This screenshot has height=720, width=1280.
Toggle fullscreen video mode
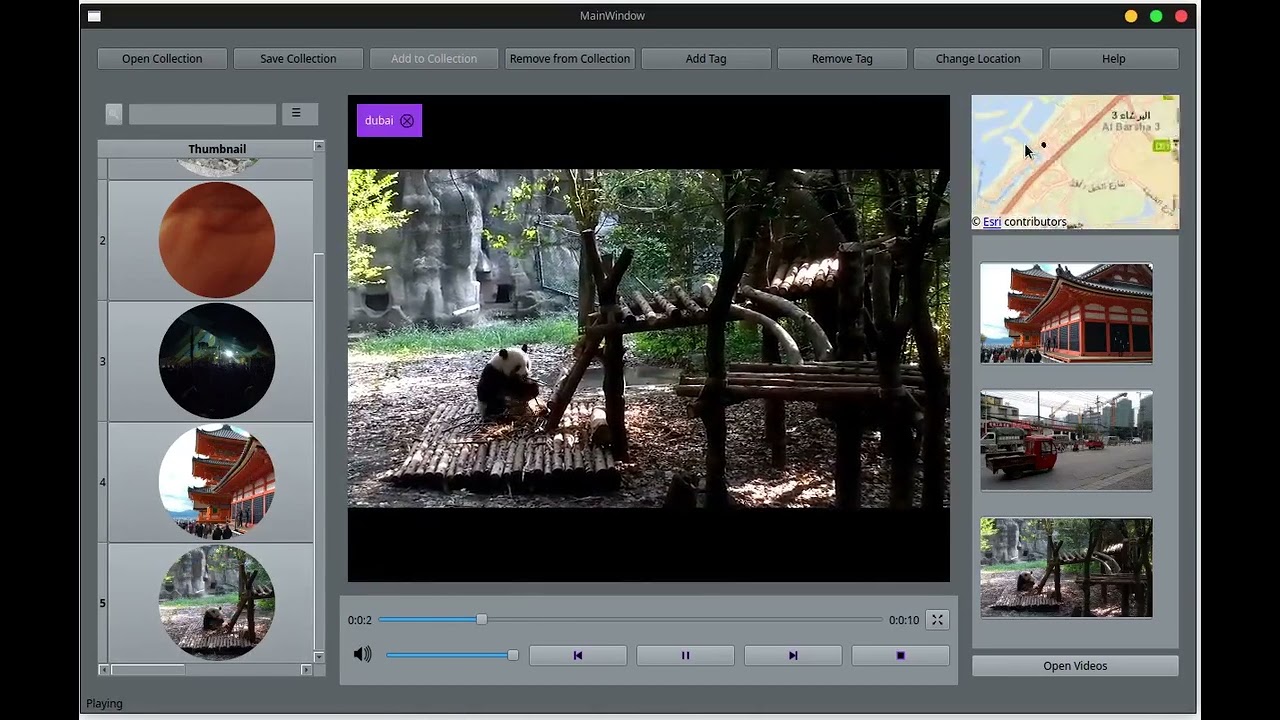click(x=938, y=620)
